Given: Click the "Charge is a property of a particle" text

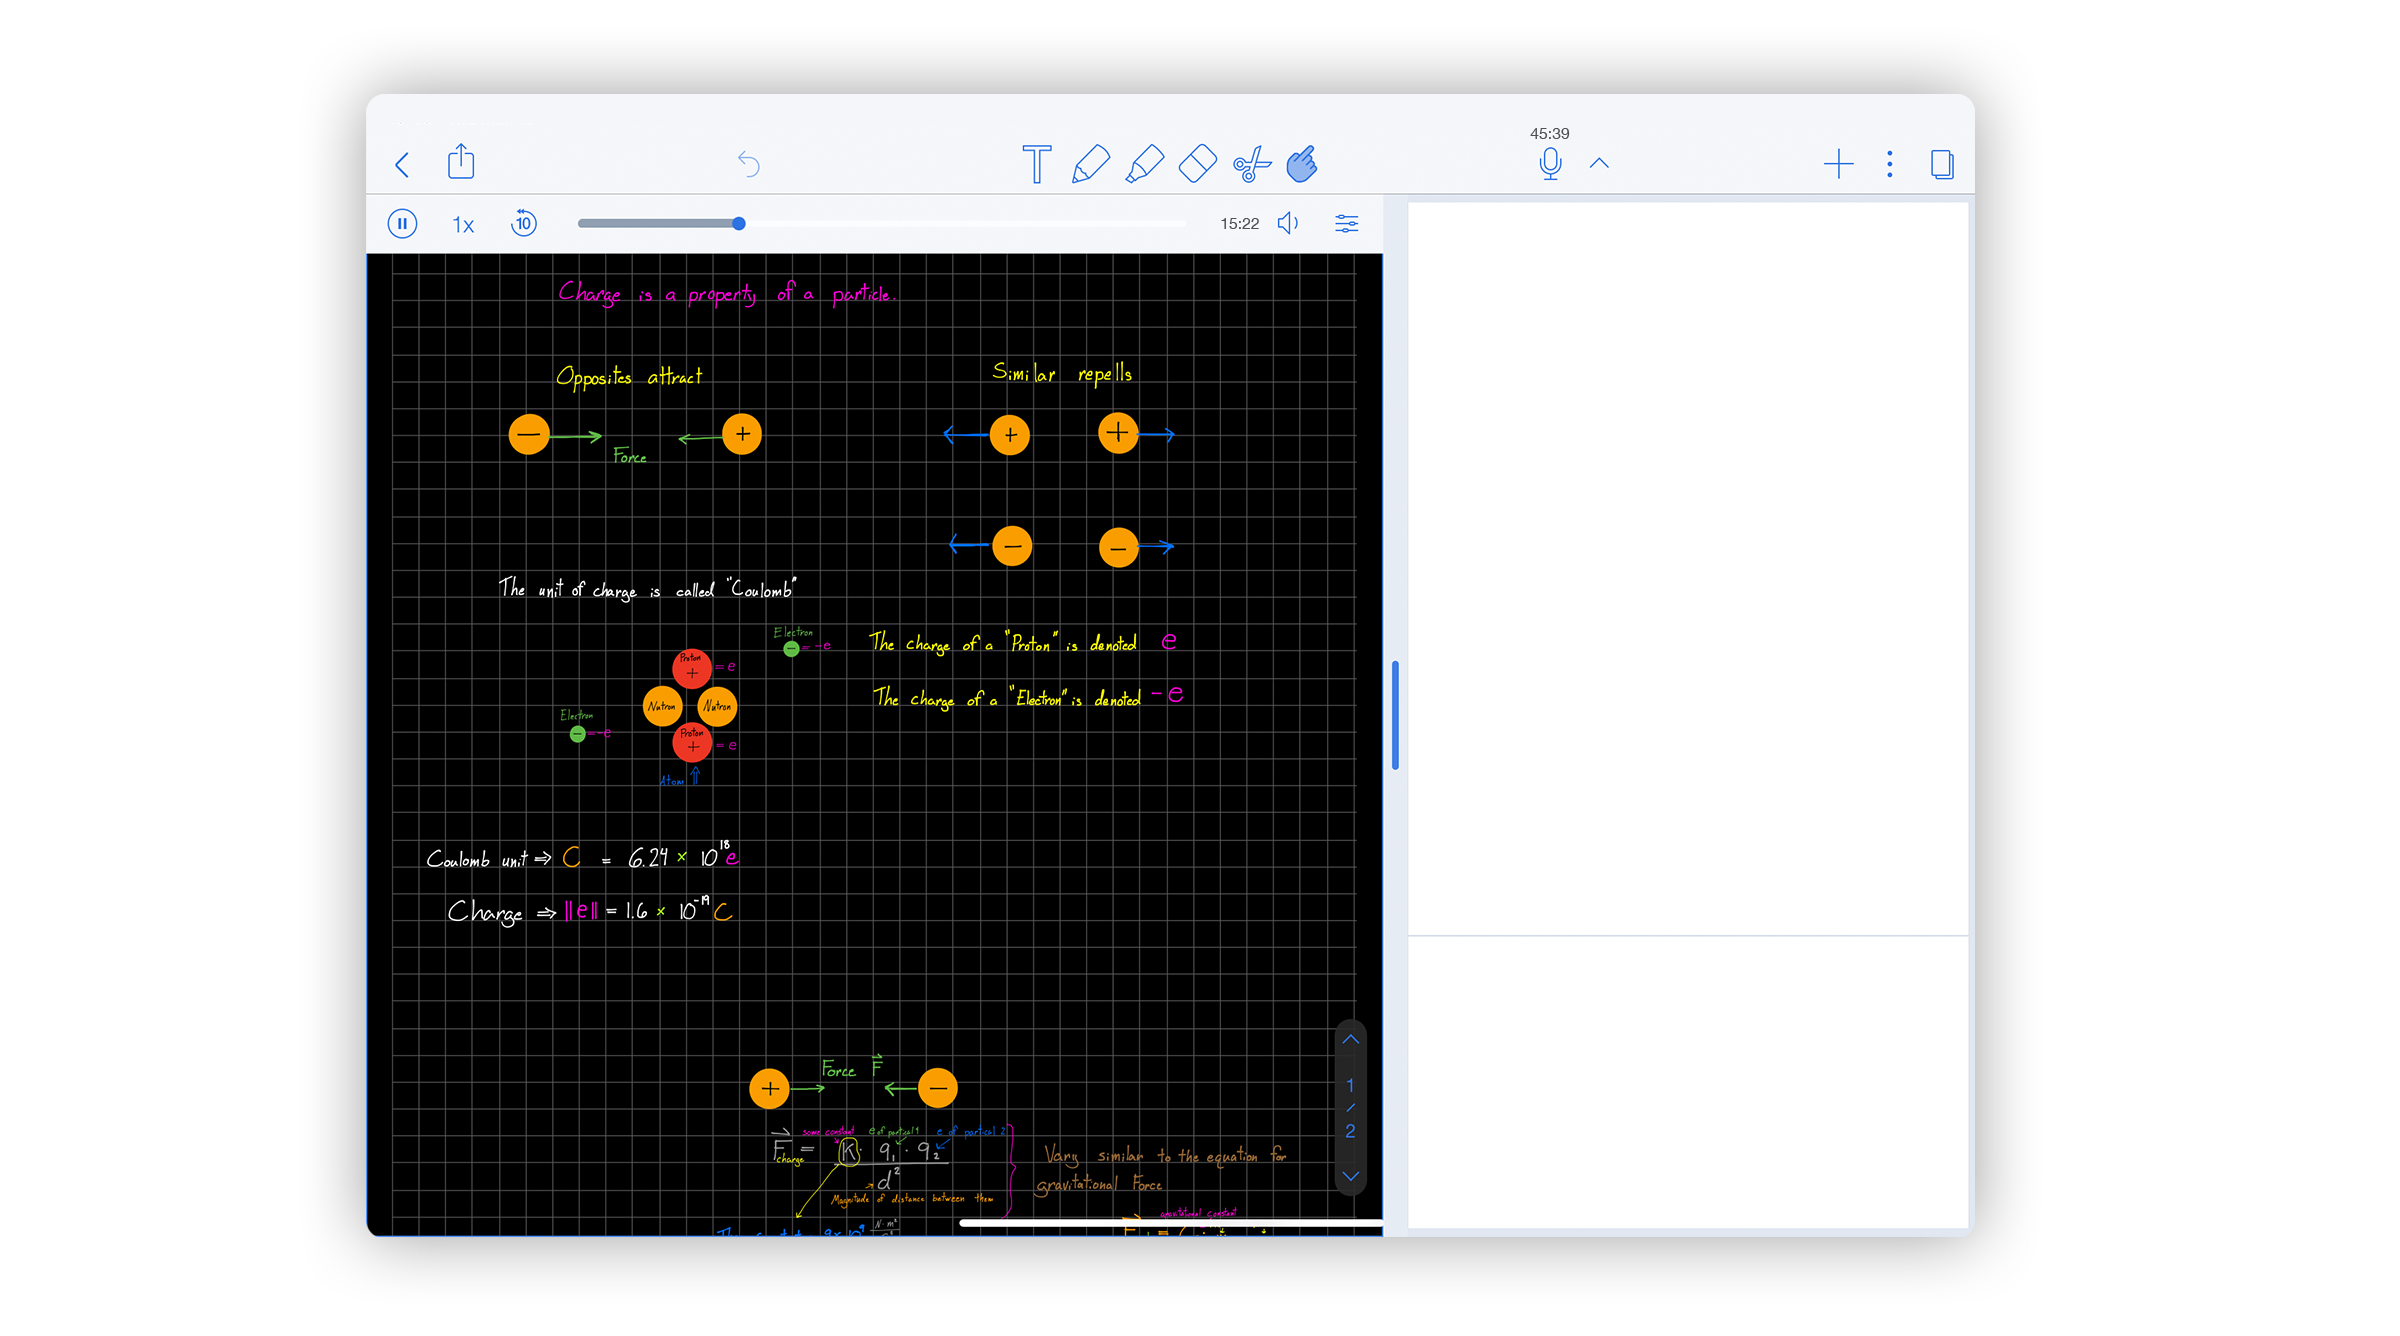Looking at the screenshot, I should pos(727,293).
